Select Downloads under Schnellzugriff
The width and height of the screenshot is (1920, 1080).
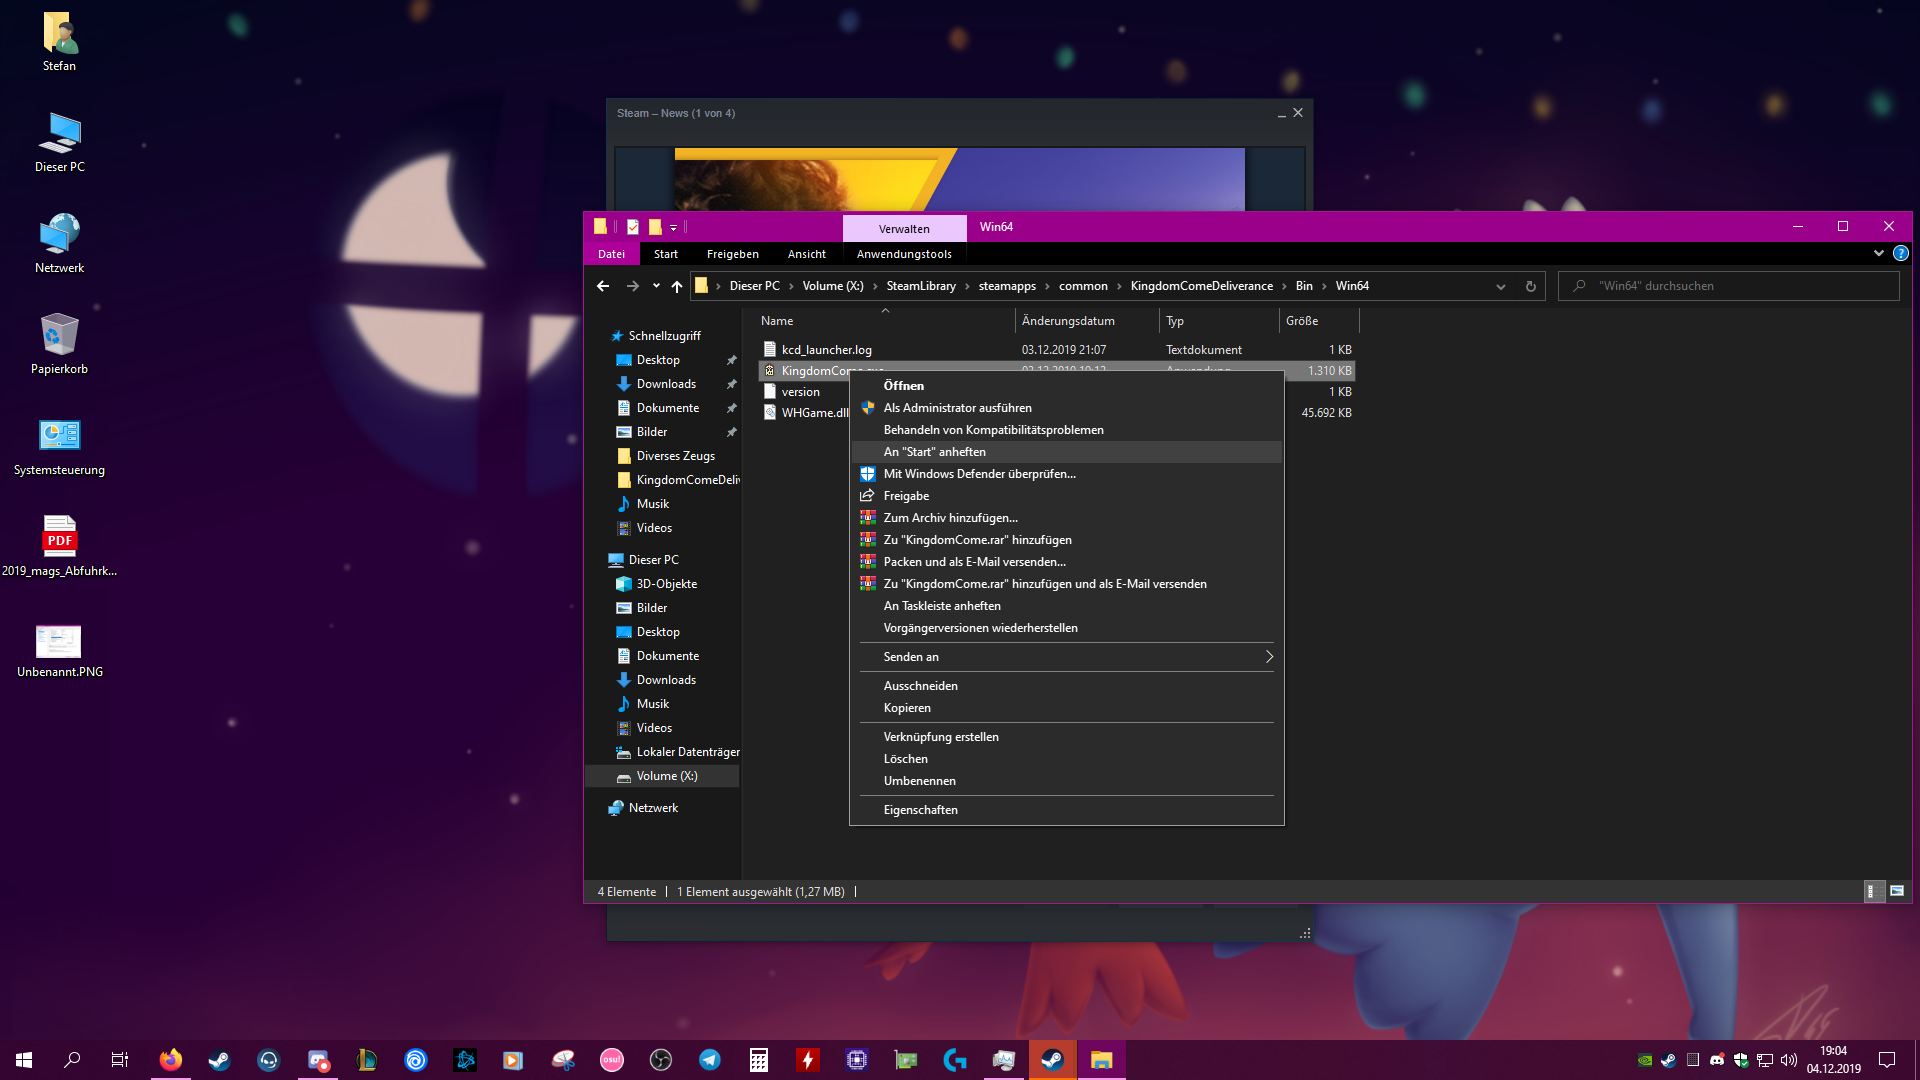pos(666,384)
